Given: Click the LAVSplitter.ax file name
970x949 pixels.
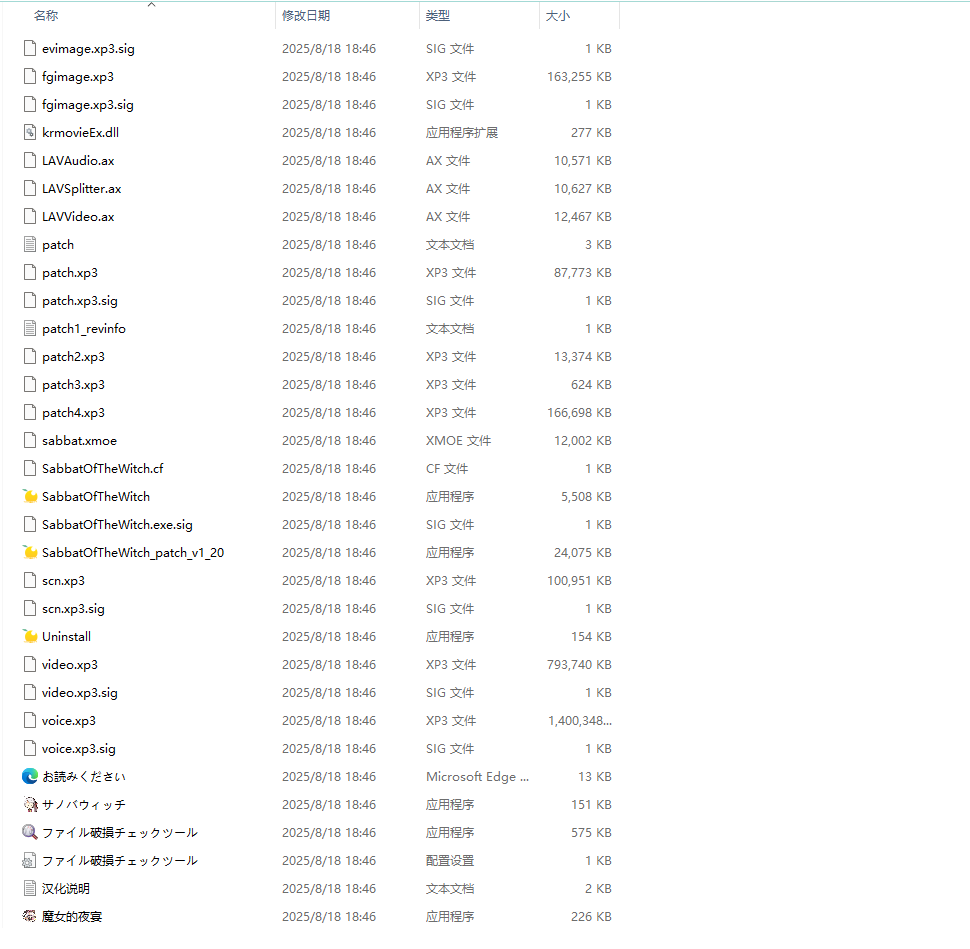Looking at the screenshot, I should pyautogui.click(x=81, y=188).
